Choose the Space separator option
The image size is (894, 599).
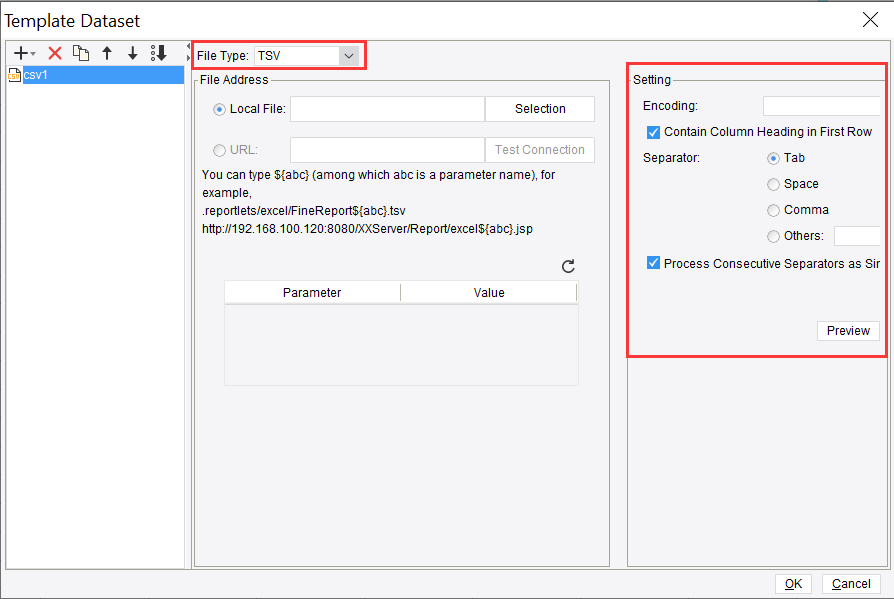(773, 183)
